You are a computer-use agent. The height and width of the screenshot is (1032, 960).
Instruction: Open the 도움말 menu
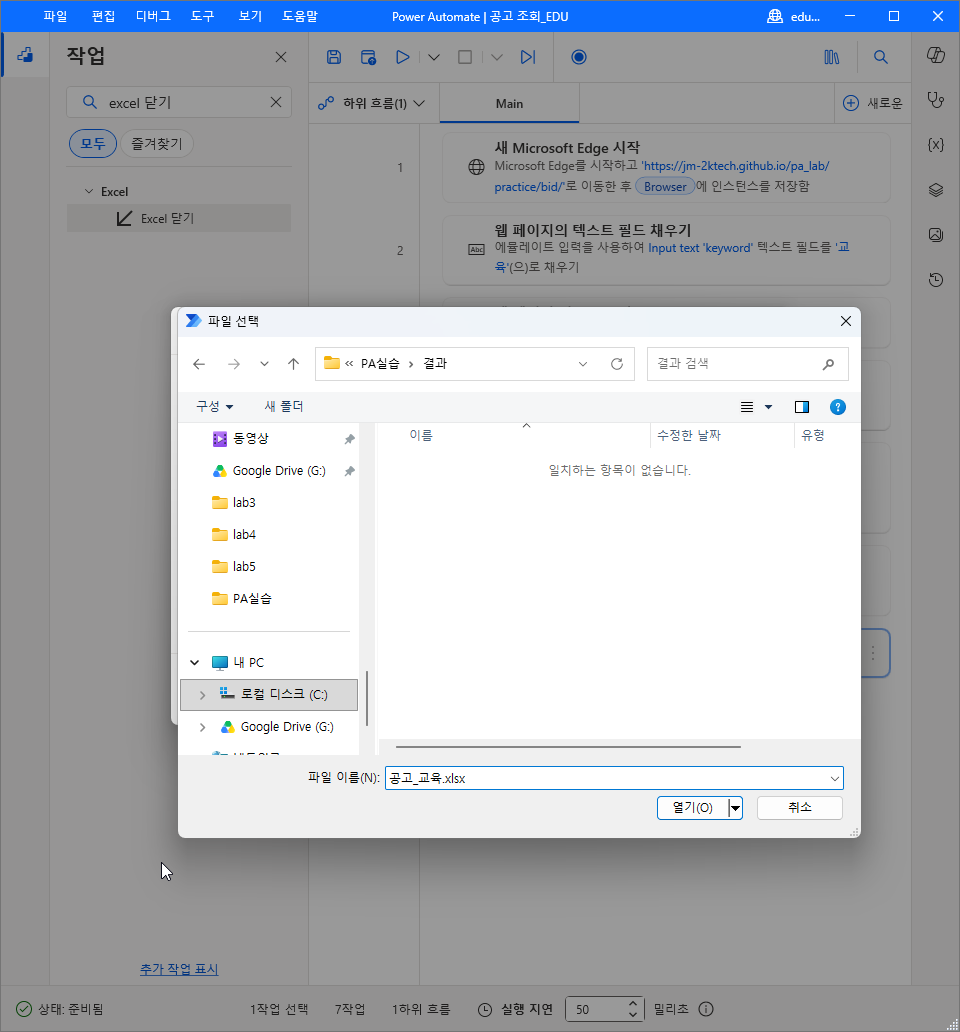click(x=300, y=16)
